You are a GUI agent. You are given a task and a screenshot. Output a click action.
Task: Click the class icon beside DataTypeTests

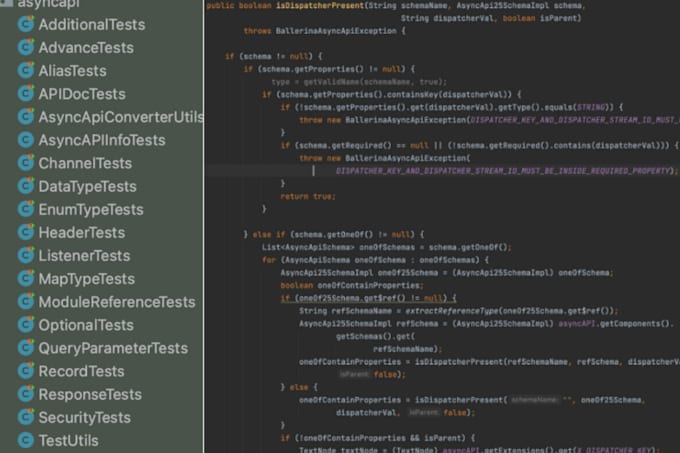[x=26, y=186]
